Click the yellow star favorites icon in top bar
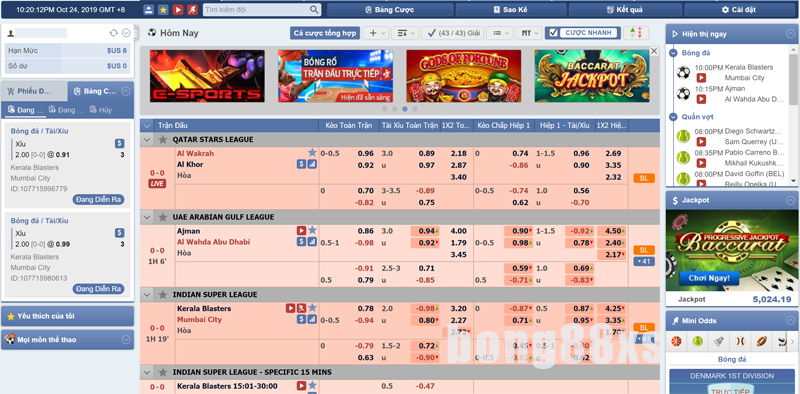The height and width of the screenshot is (394, 800). (163, 10)
